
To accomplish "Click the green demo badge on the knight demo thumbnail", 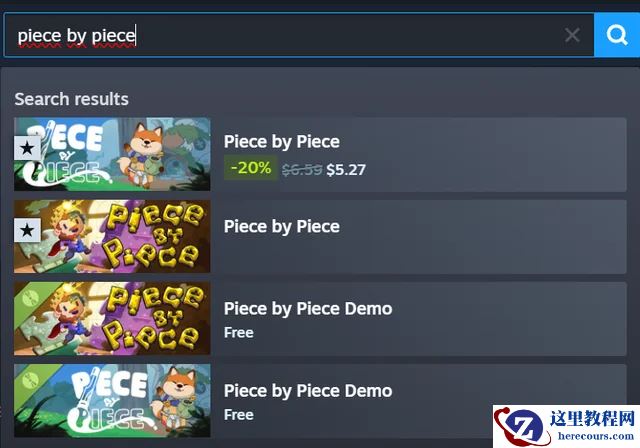I will (31, 298).
